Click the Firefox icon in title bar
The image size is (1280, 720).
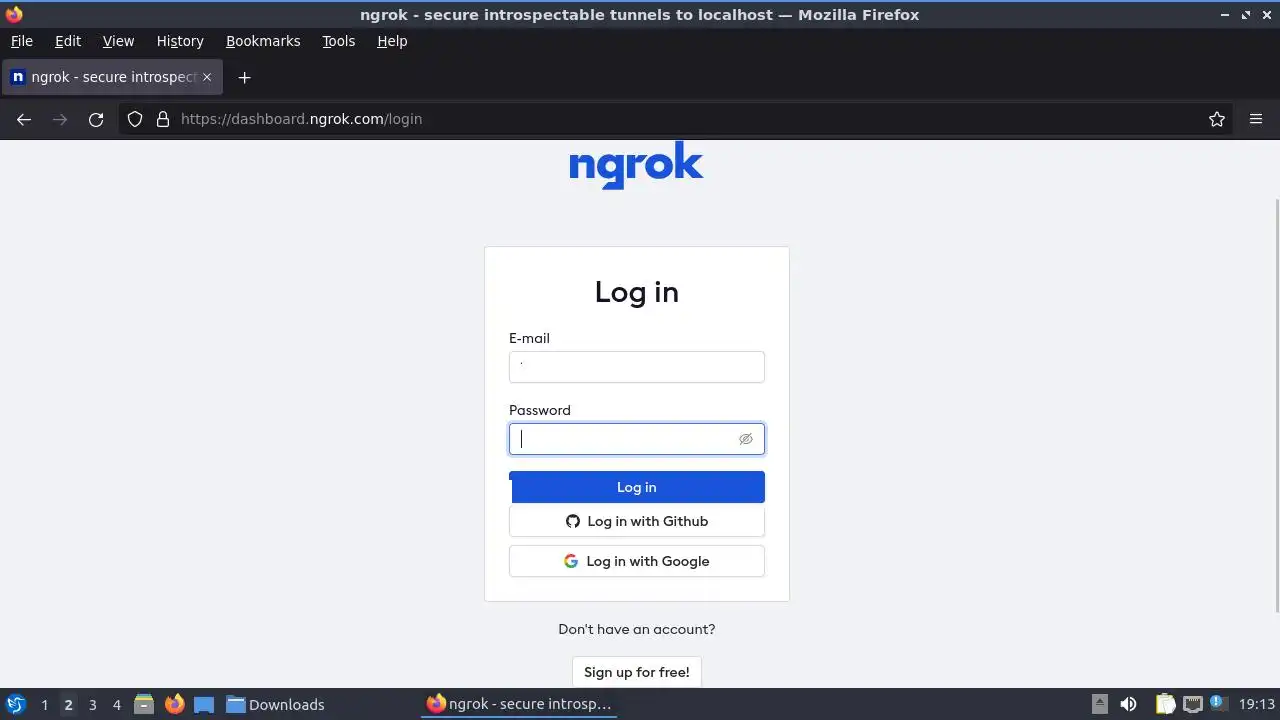coord(13,14)
